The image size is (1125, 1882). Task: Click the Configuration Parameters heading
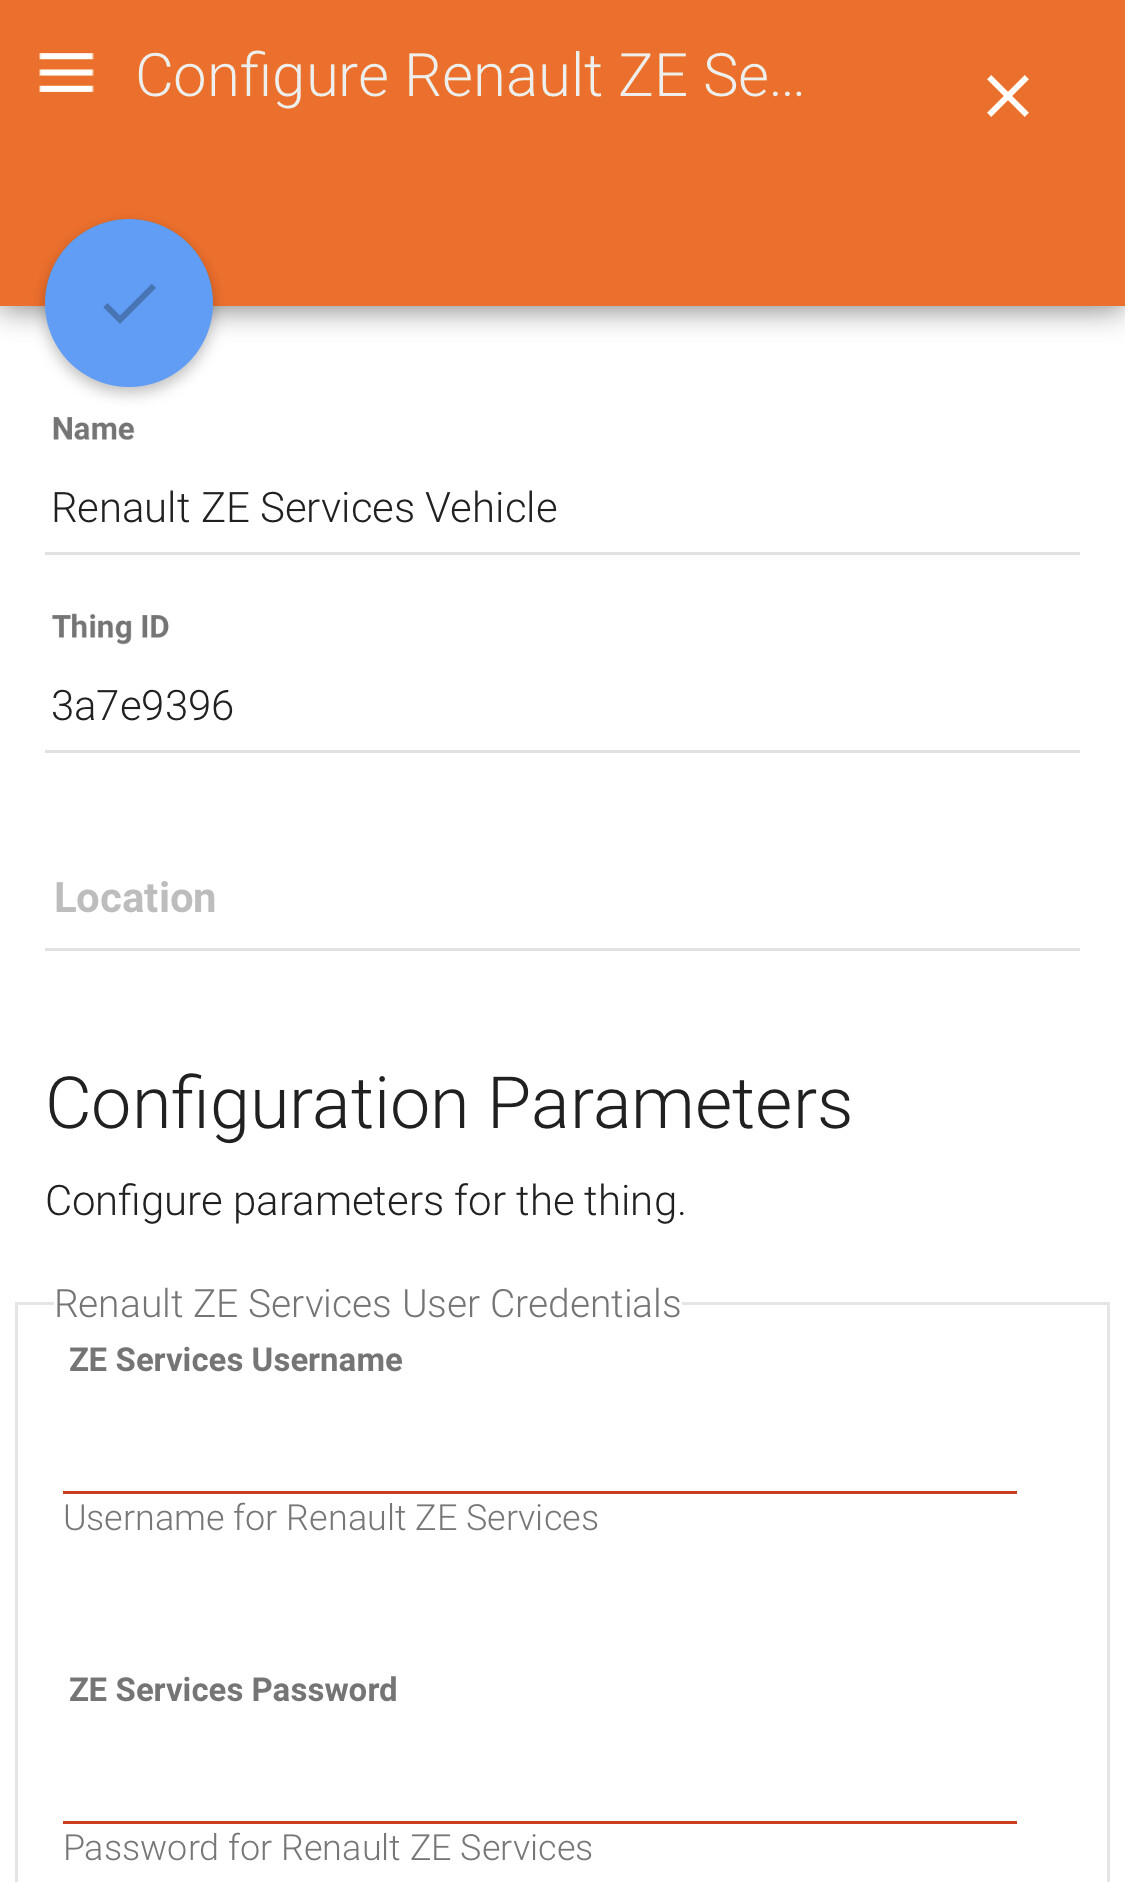pos(449,1104)
